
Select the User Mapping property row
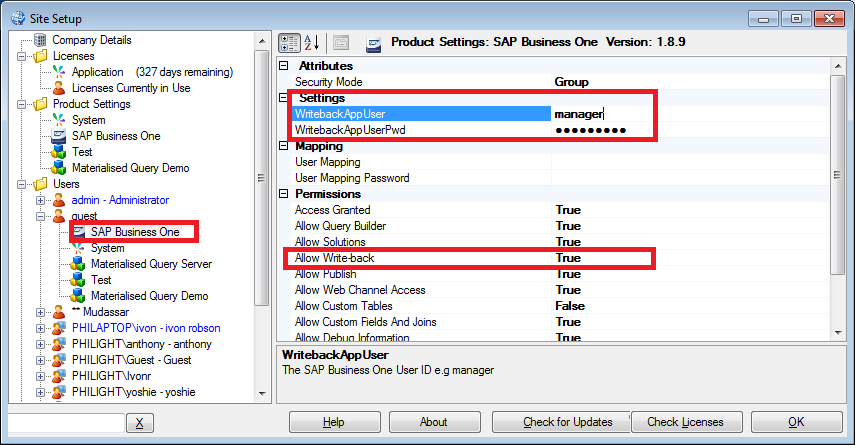coord(561,162)
